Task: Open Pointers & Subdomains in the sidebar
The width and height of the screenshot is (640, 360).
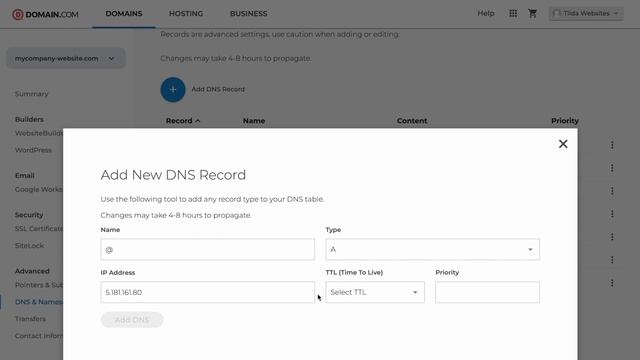Action: tap(39, 285)
